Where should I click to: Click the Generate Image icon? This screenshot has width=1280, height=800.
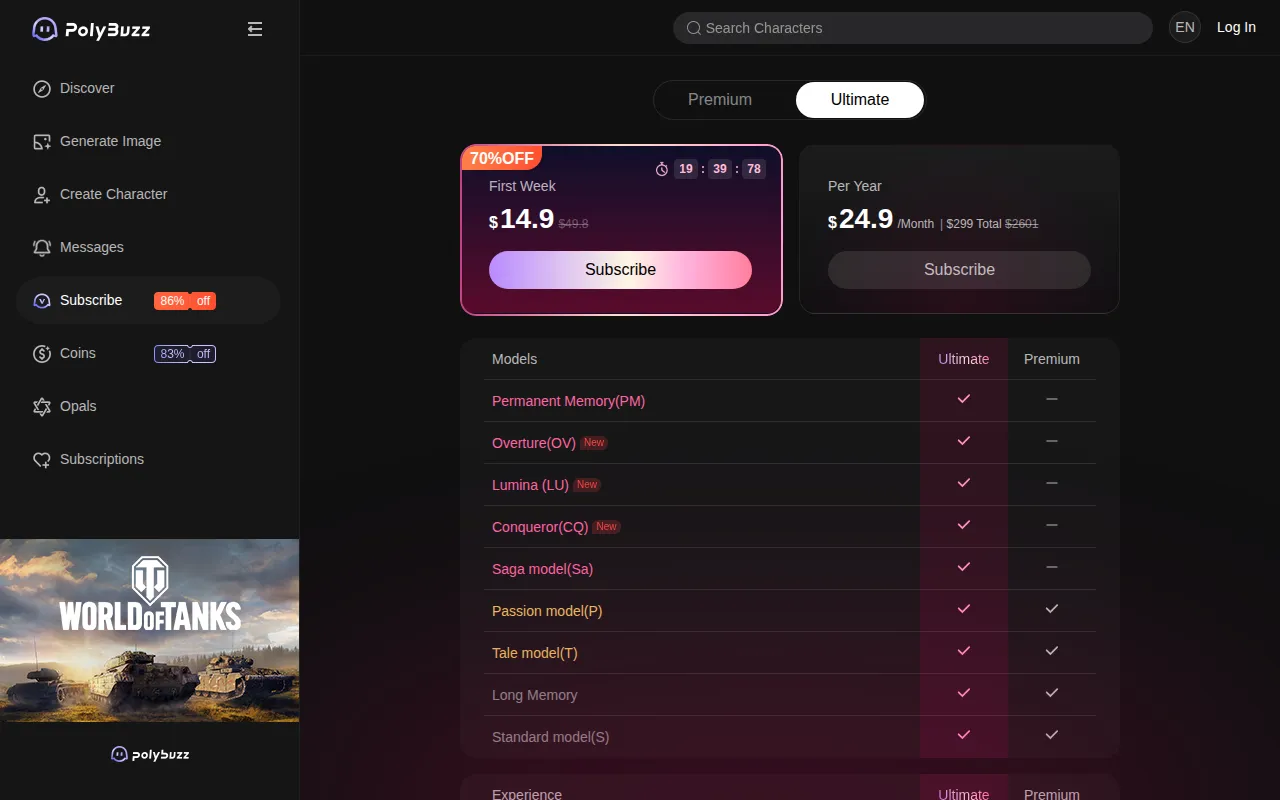(x=42, y=142)
